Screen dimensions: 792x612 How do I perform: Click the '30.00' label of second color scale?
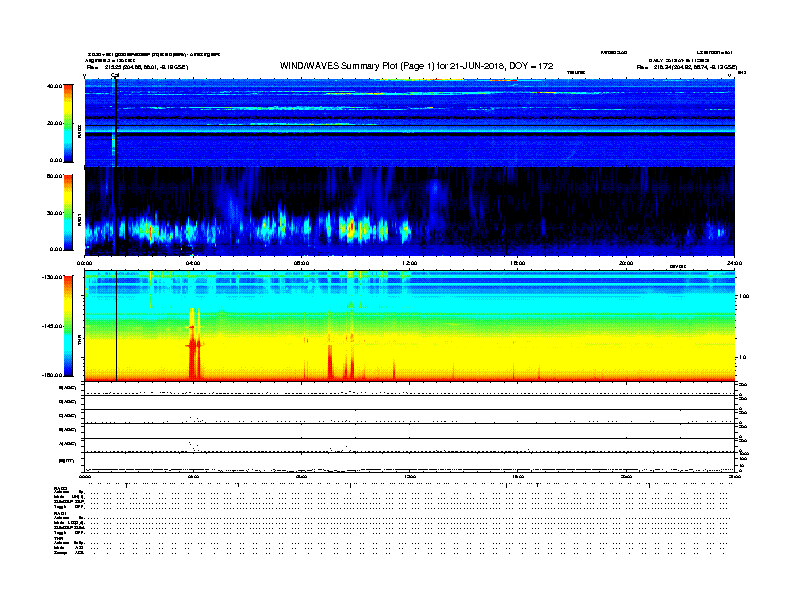pos(54,213)
